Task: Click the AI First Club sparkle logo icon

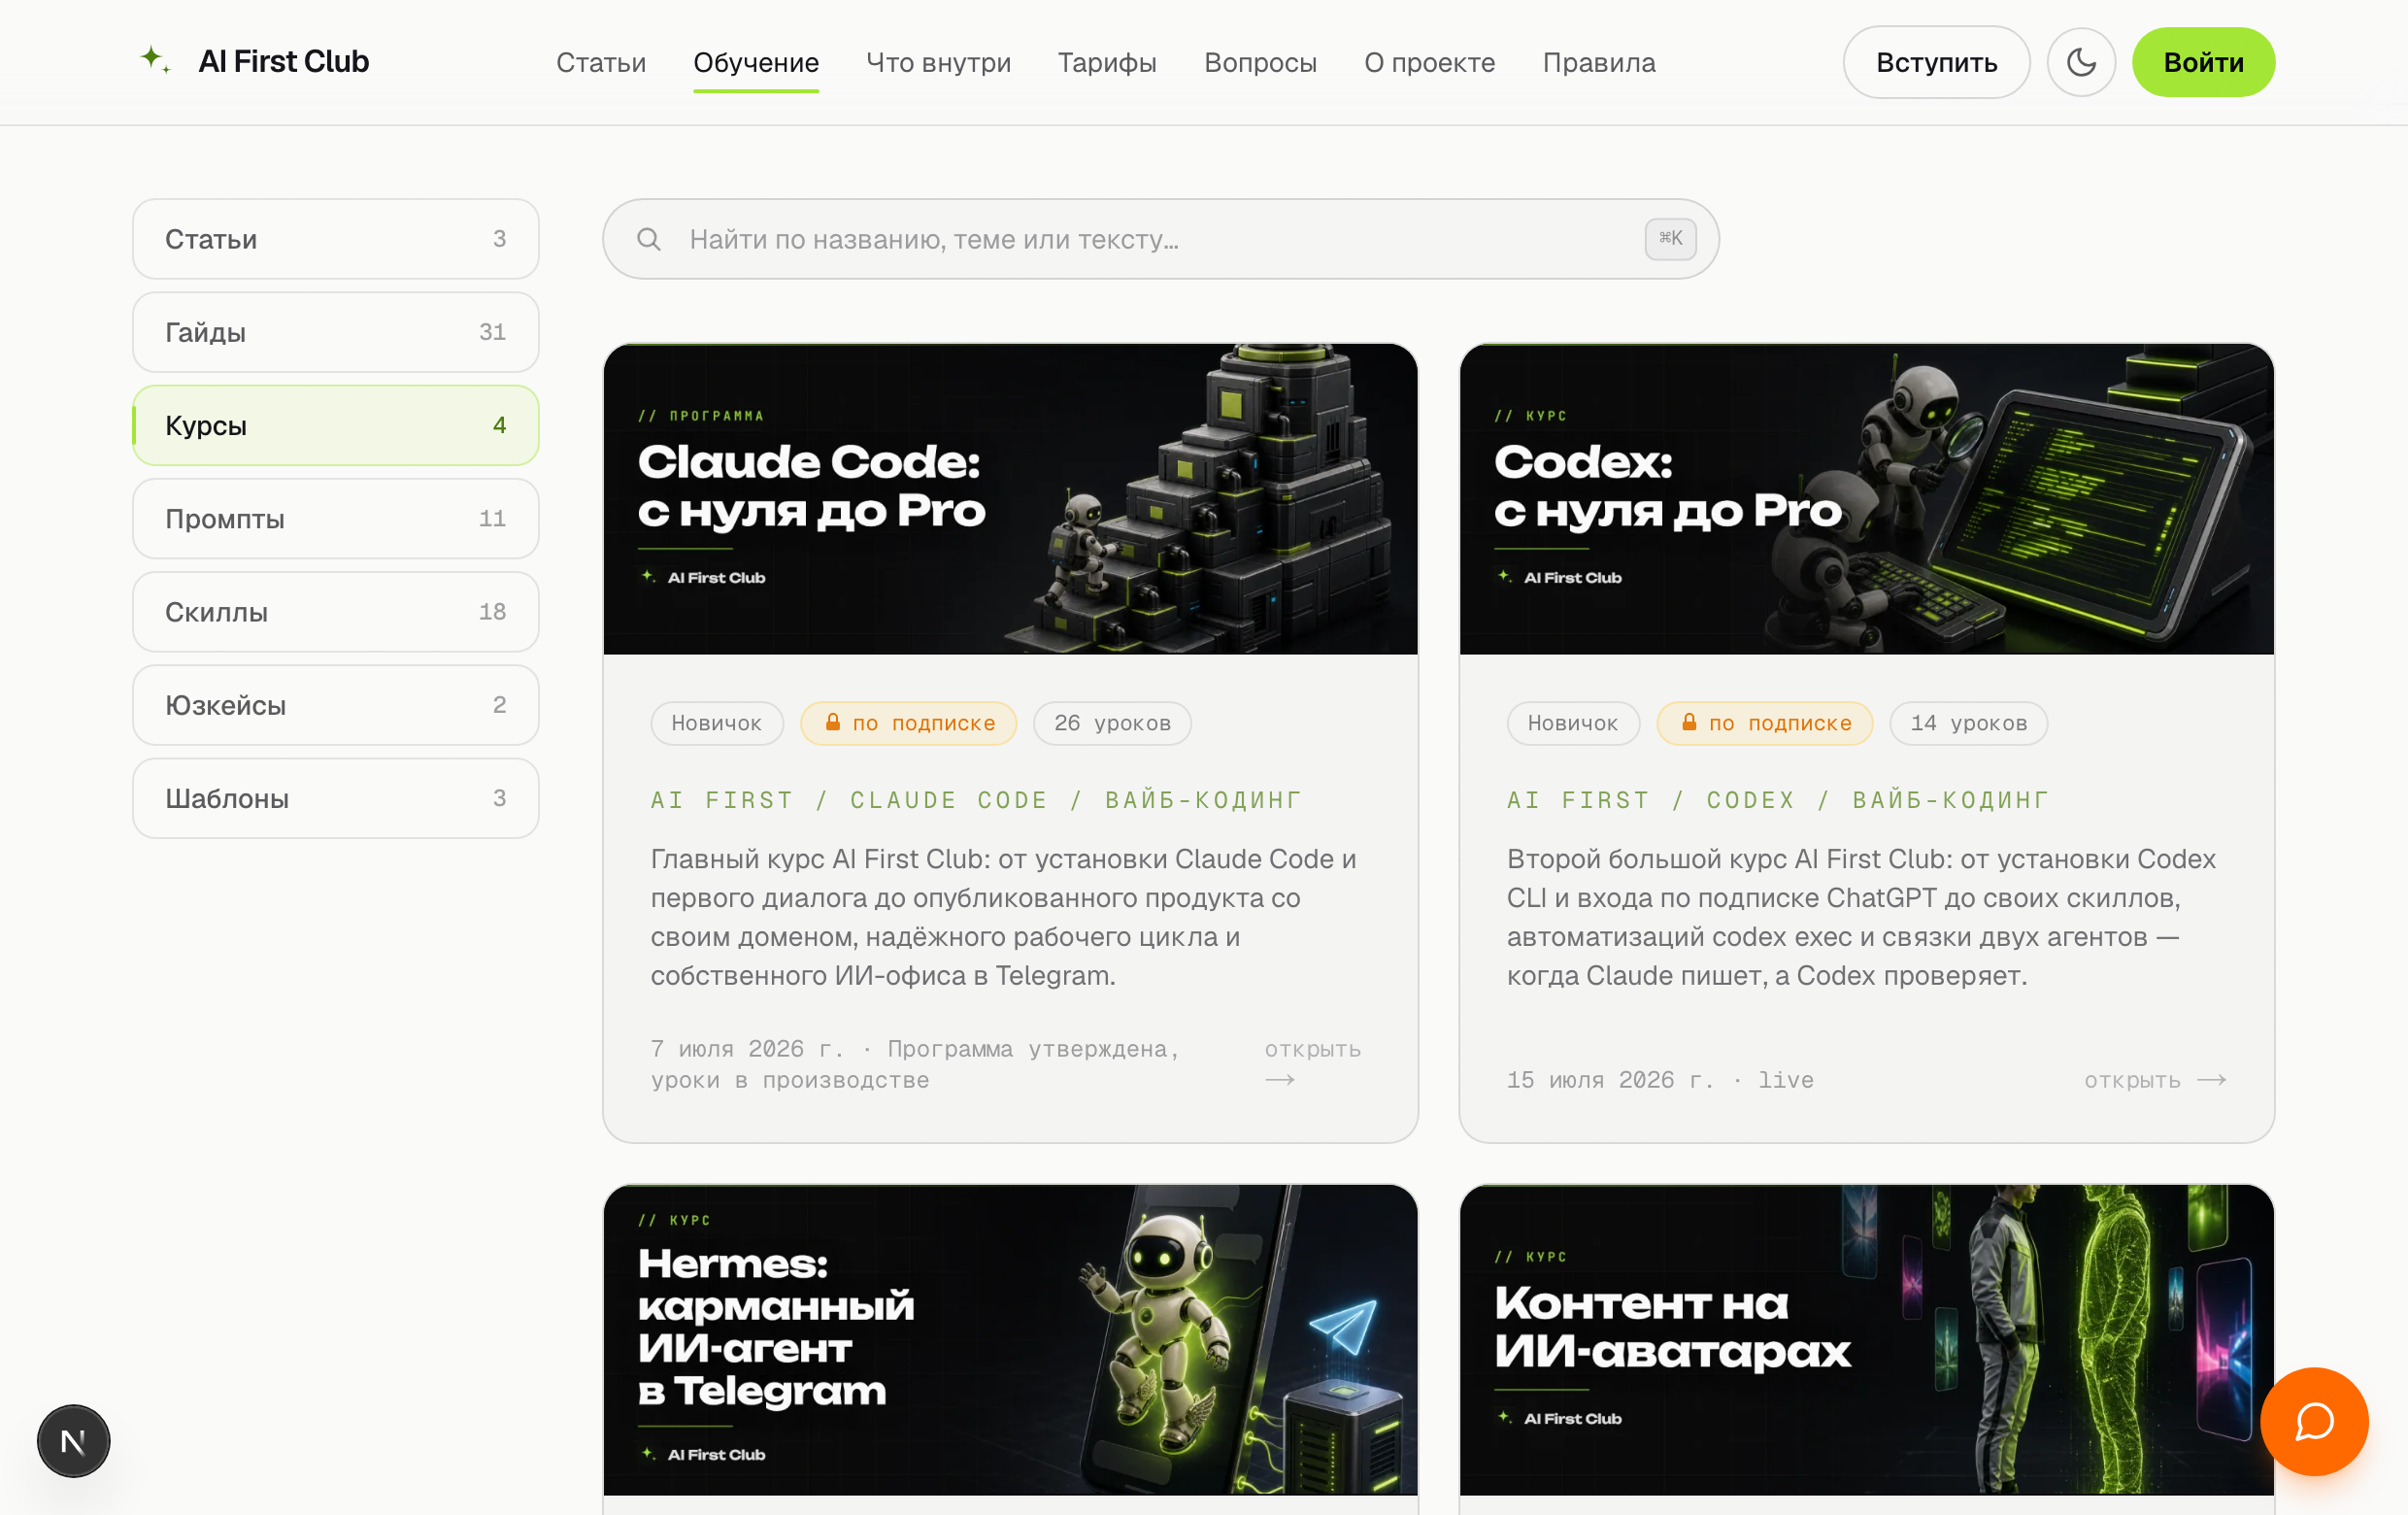Action: (x=155, y=60)
